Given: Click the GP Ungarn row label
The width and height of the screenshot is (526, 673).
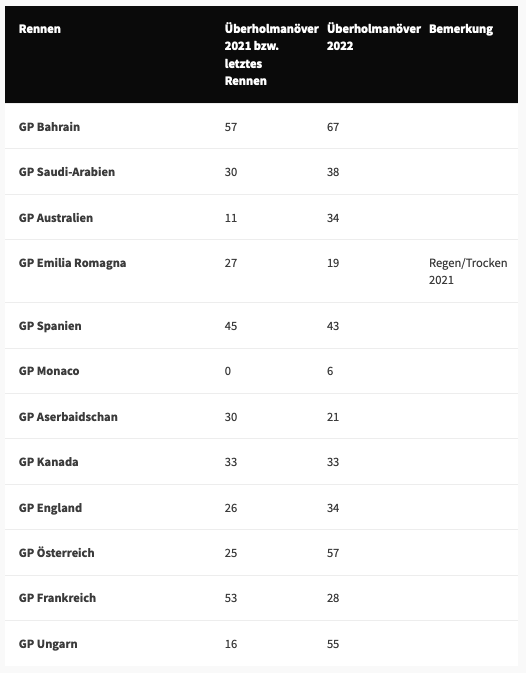Looking at the screenshot, I should point(48,644).
